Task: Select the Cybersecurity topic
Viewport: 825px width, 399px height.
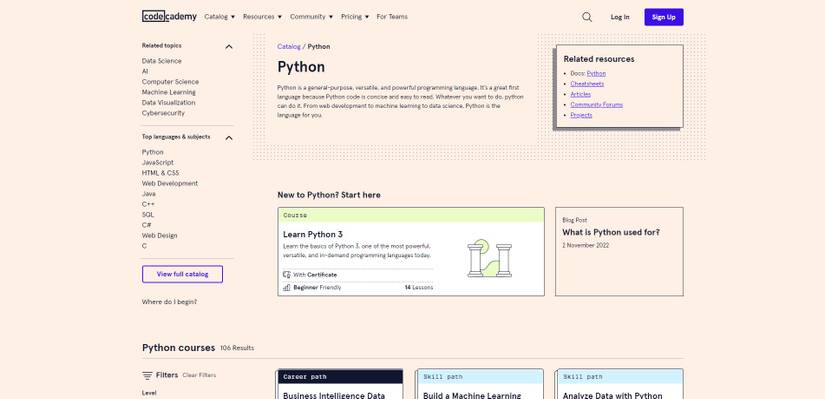Action: (163, 113)
